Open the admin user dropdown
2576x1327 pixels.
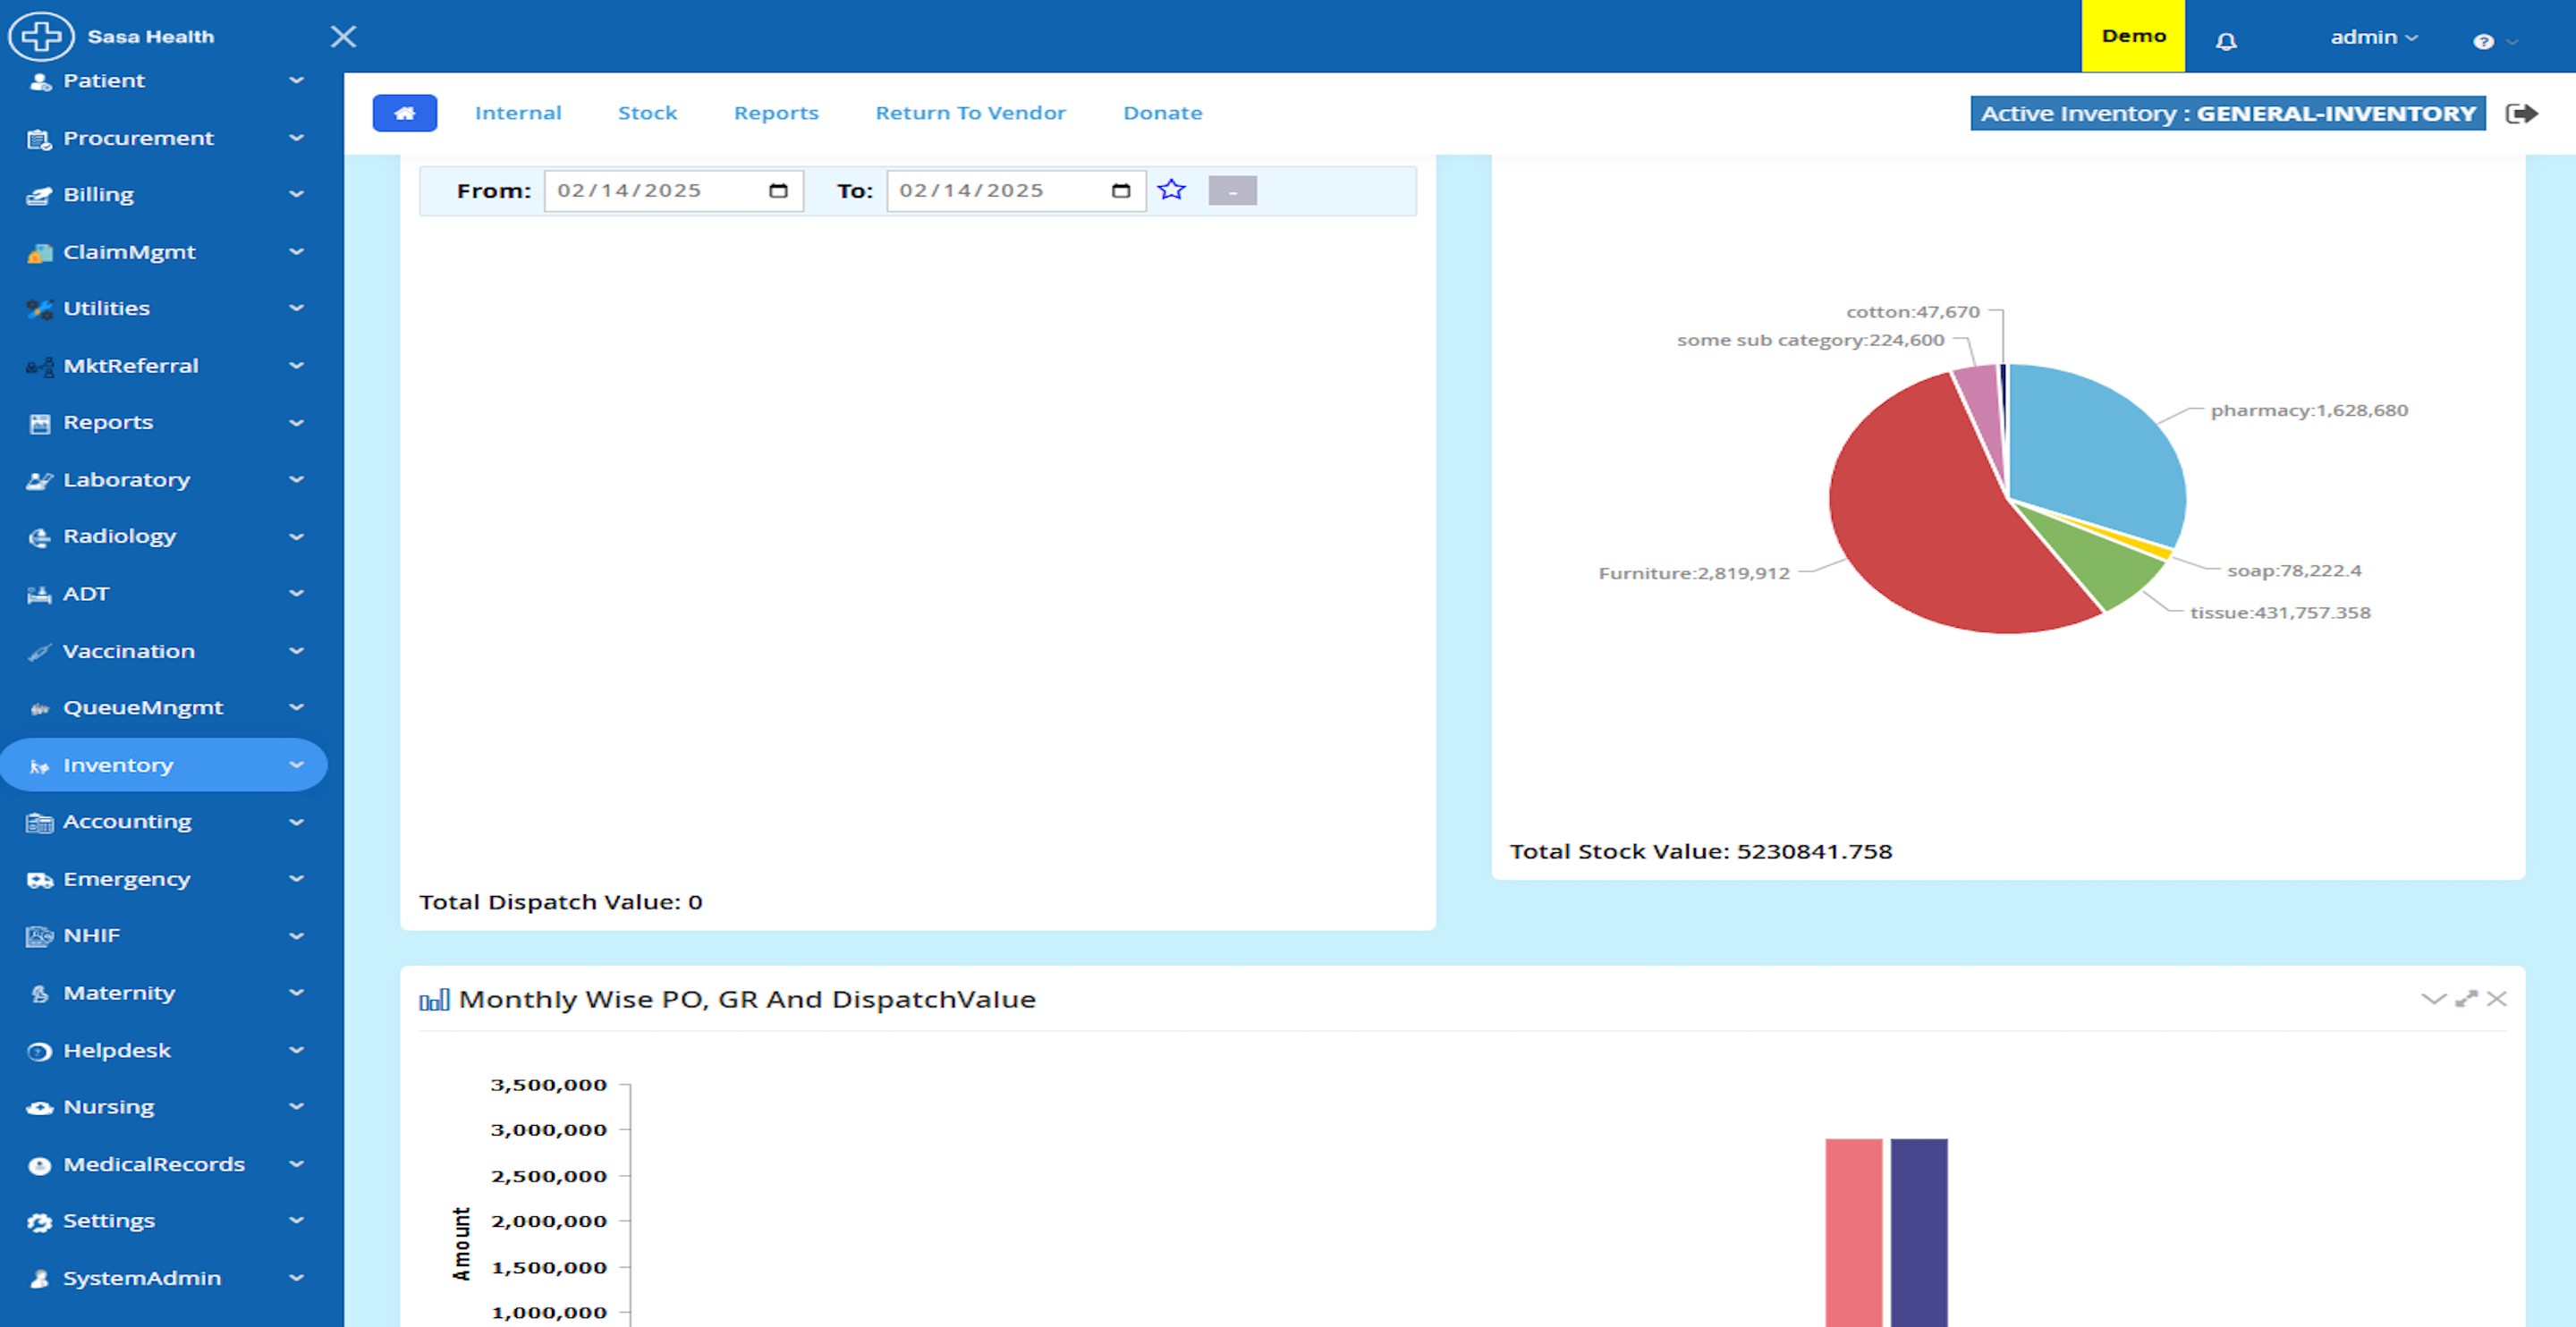(2374, 37)
